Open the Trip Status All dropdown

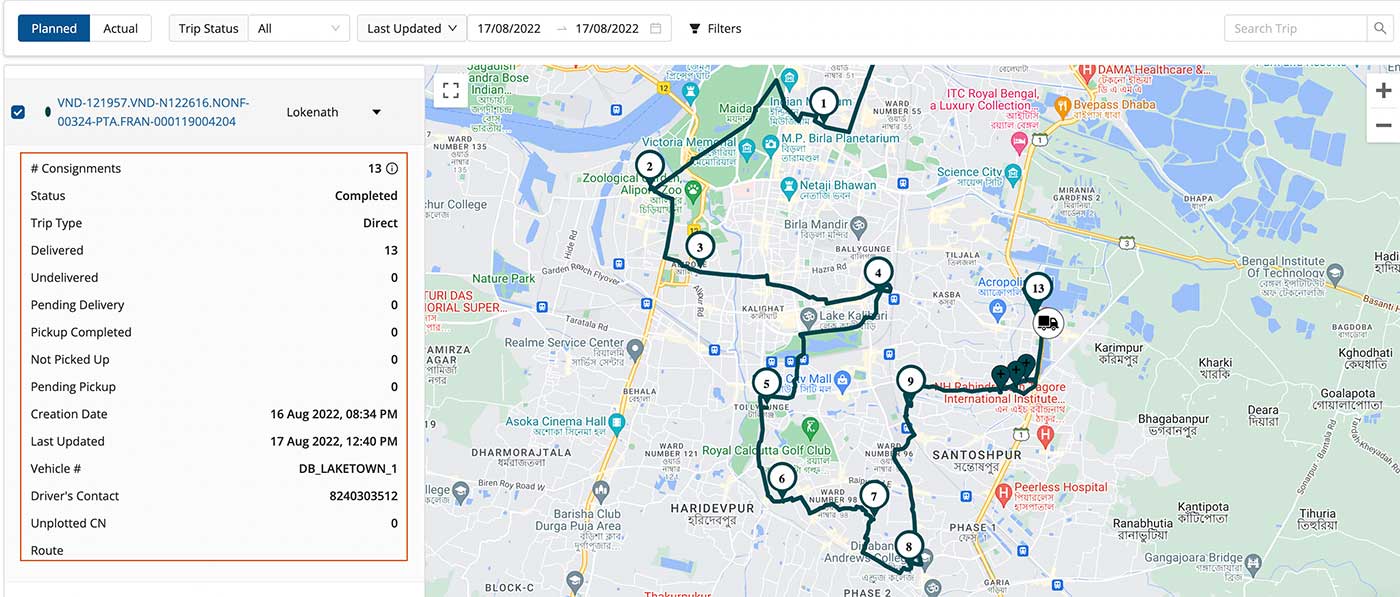[298, 28]
